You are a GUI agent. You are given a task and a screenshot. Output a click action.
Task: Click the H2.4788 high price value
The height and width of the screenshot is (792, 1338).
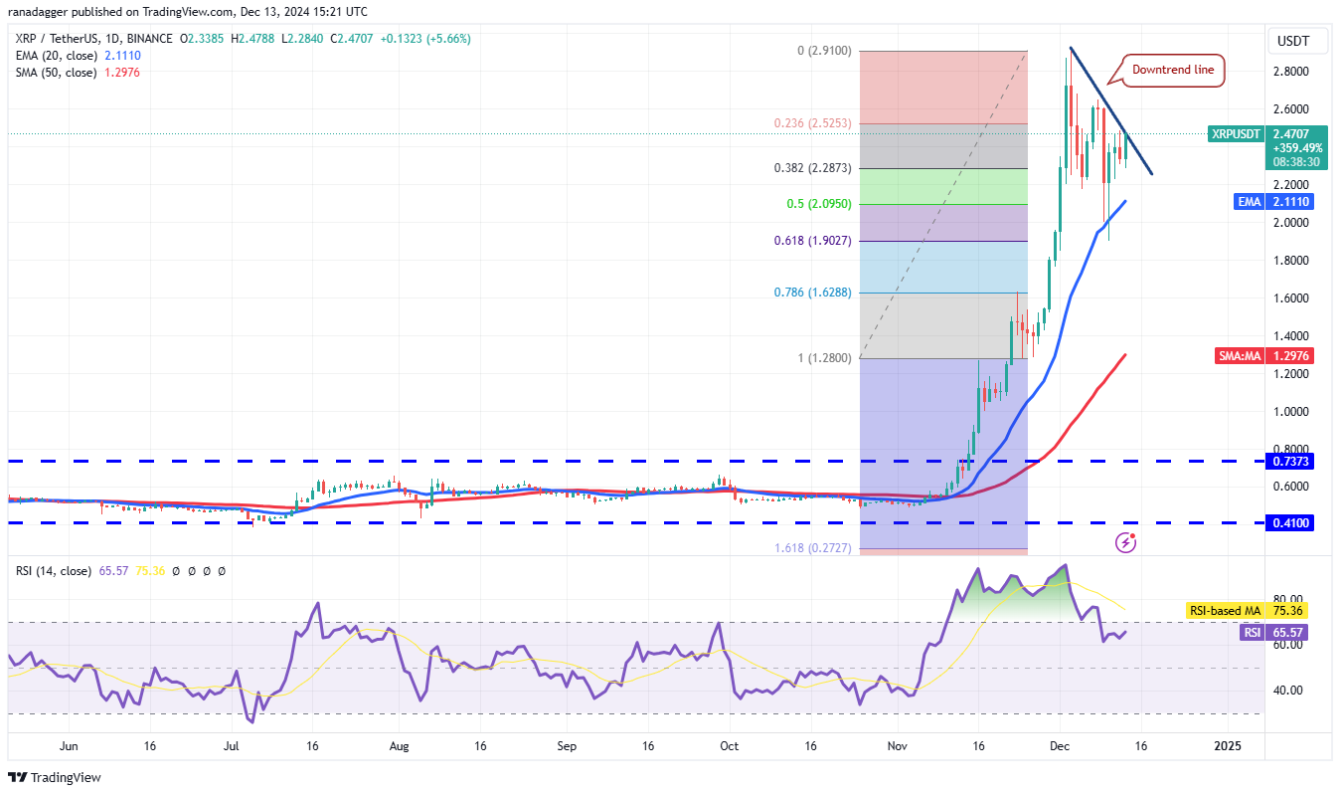(x=255, y=39)
